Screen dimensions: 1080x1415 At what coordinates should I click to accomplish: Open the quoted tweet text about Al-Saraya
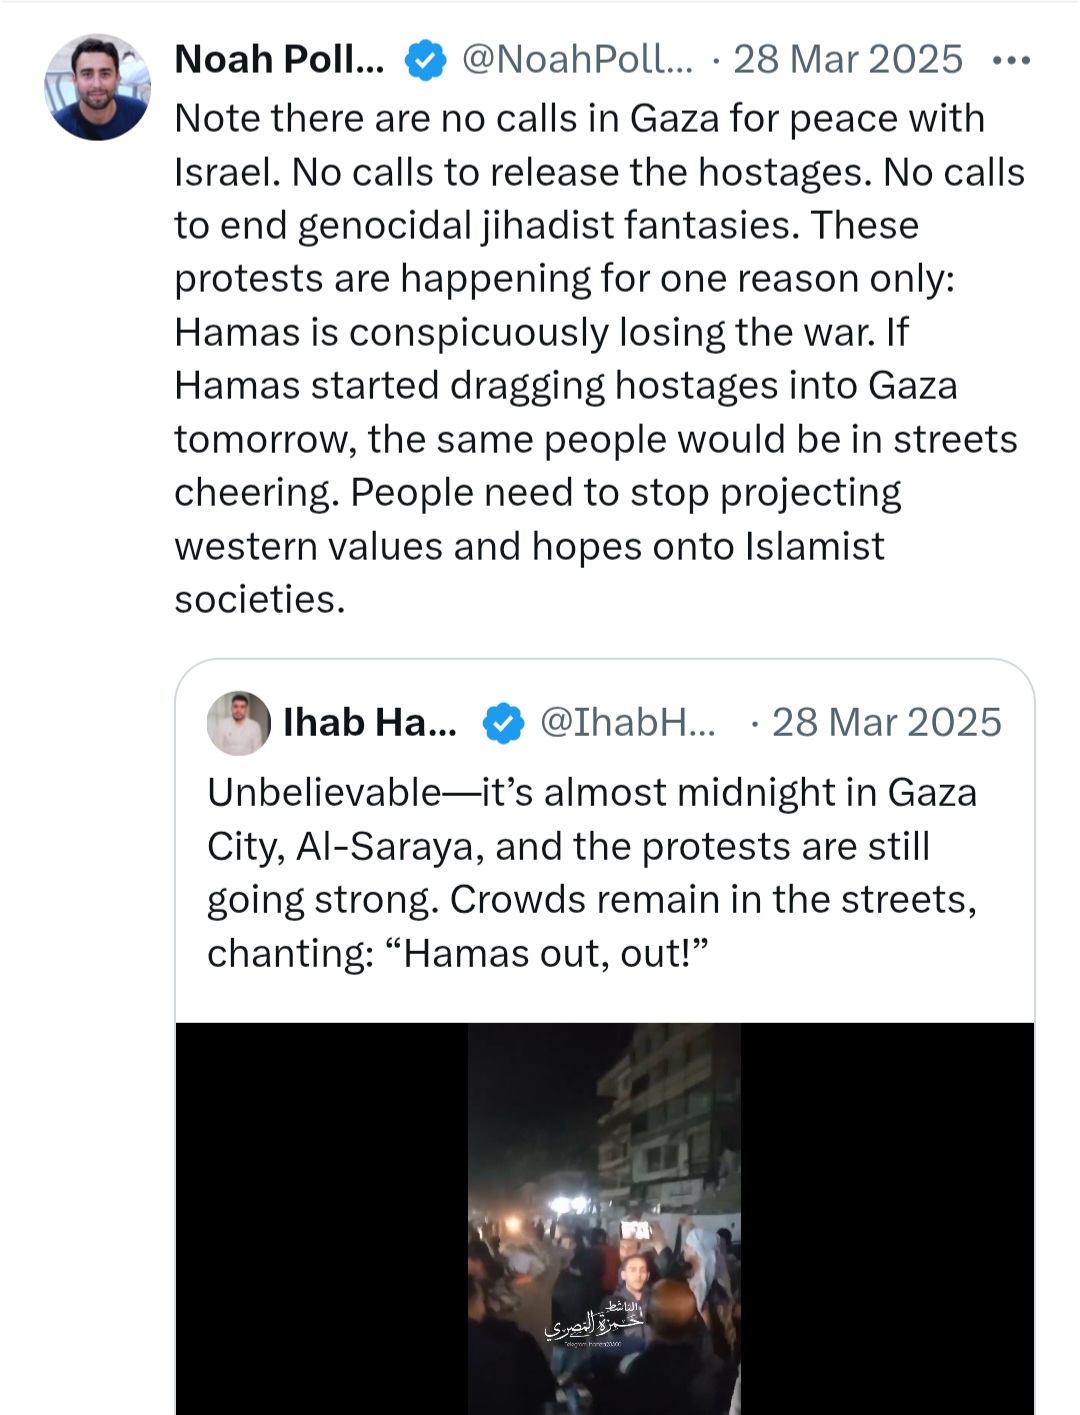pos(592,873)
